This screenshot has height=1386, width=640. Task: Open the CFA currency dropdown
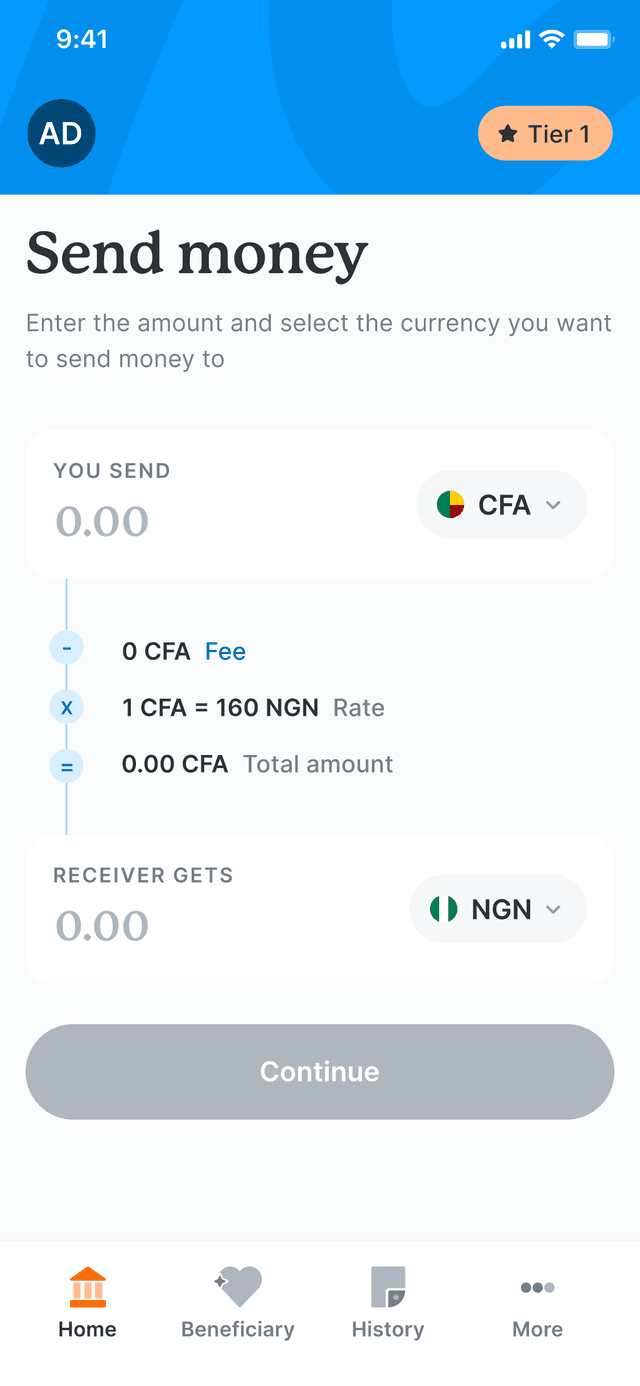tap(501, 505)
